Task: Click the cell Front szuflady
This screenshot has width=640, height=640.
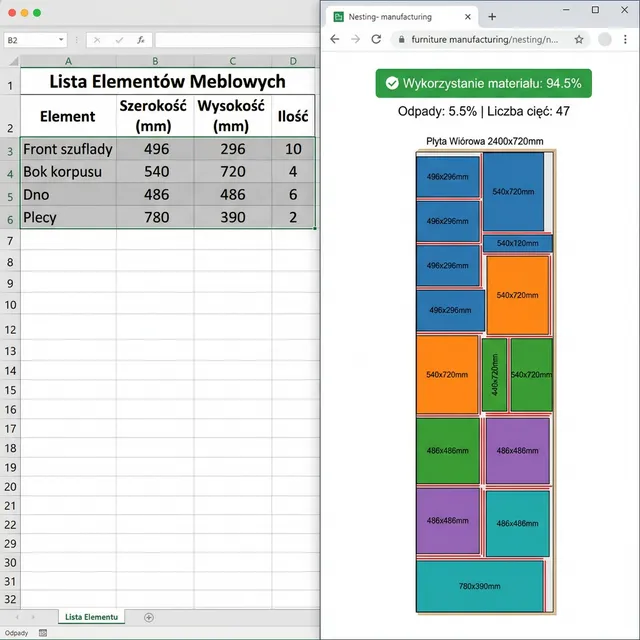Action: point(68,149)
